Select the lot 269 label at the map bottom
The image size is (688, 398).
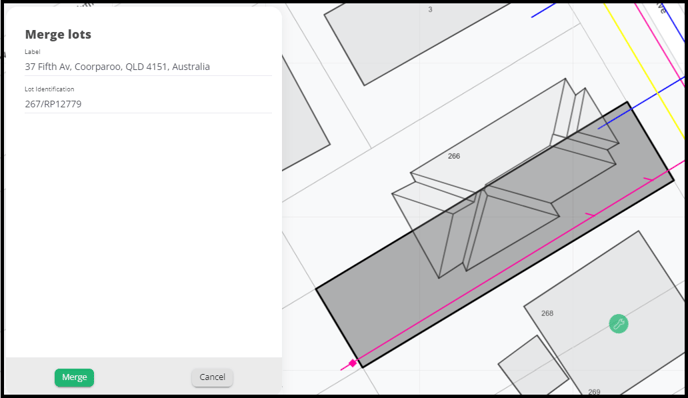pyautogui.click(x=594, y=391)
